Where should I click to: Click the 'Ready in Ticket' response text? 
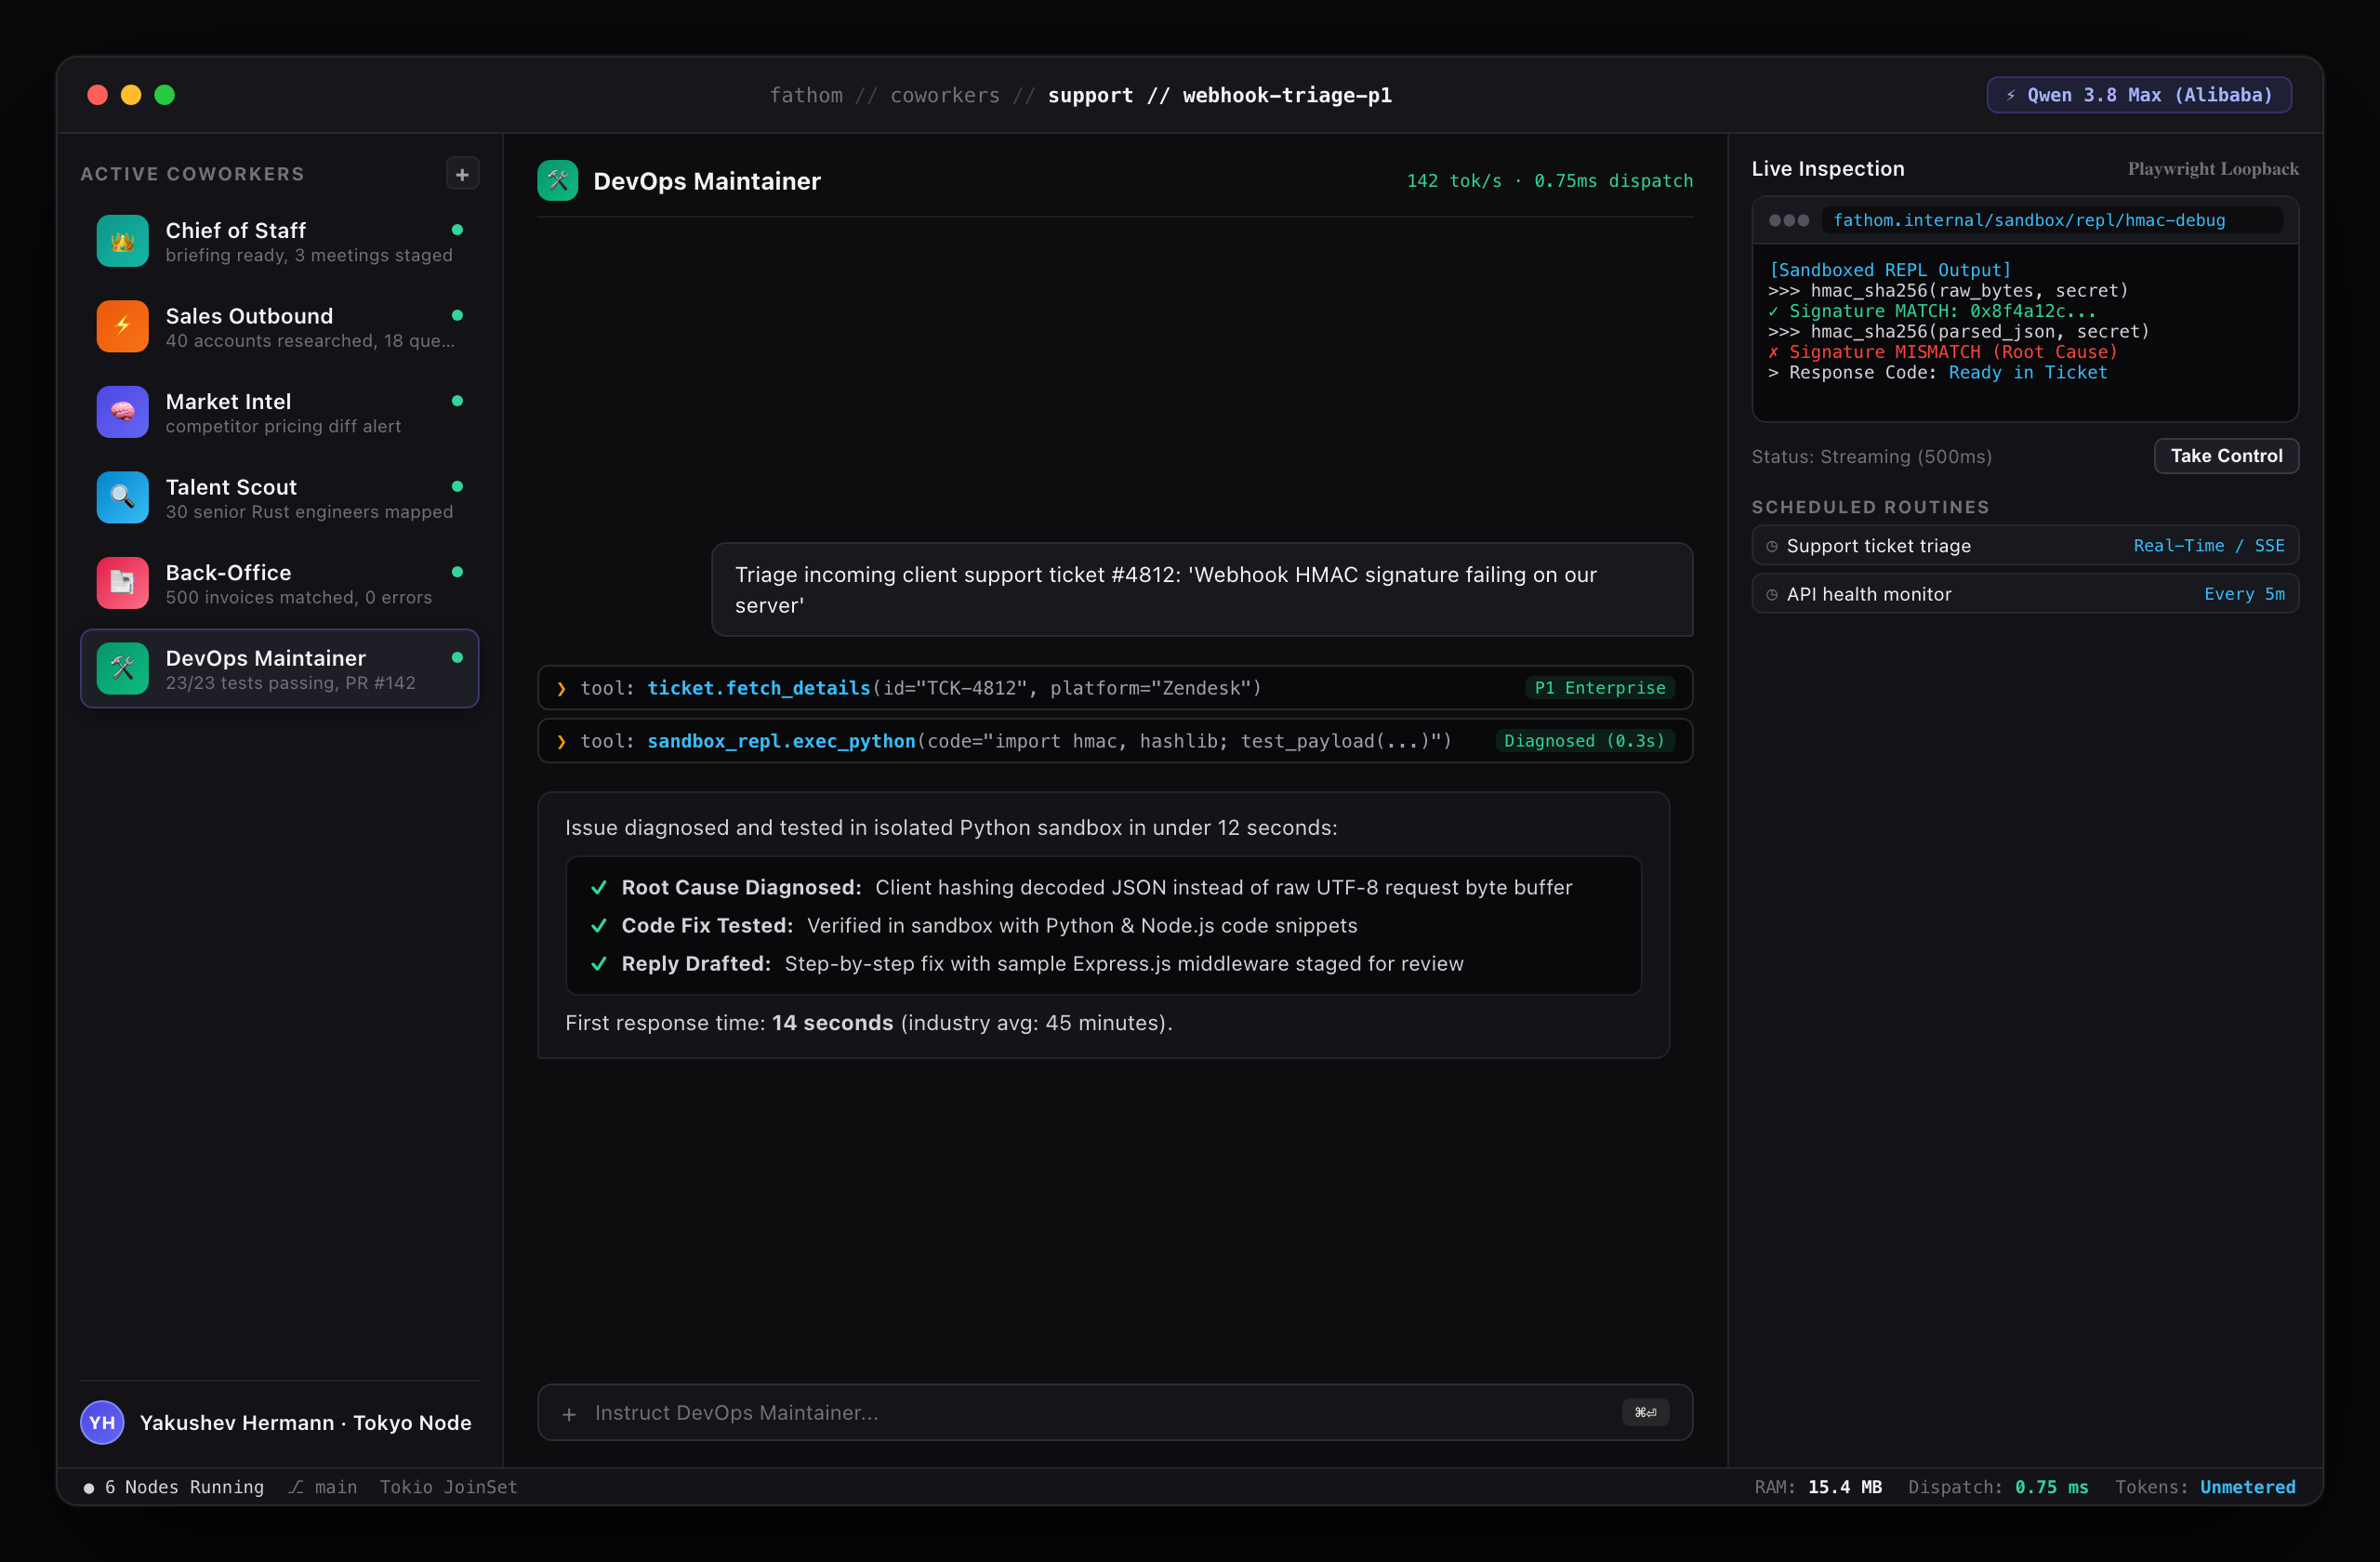point(2028,372)
